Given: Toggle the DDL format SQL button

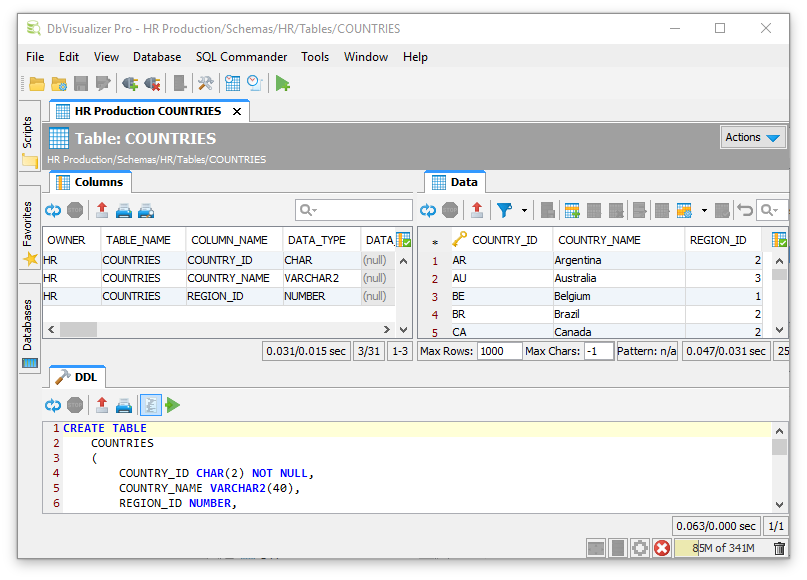Looking at the screenshot, I should coord(149,405).
